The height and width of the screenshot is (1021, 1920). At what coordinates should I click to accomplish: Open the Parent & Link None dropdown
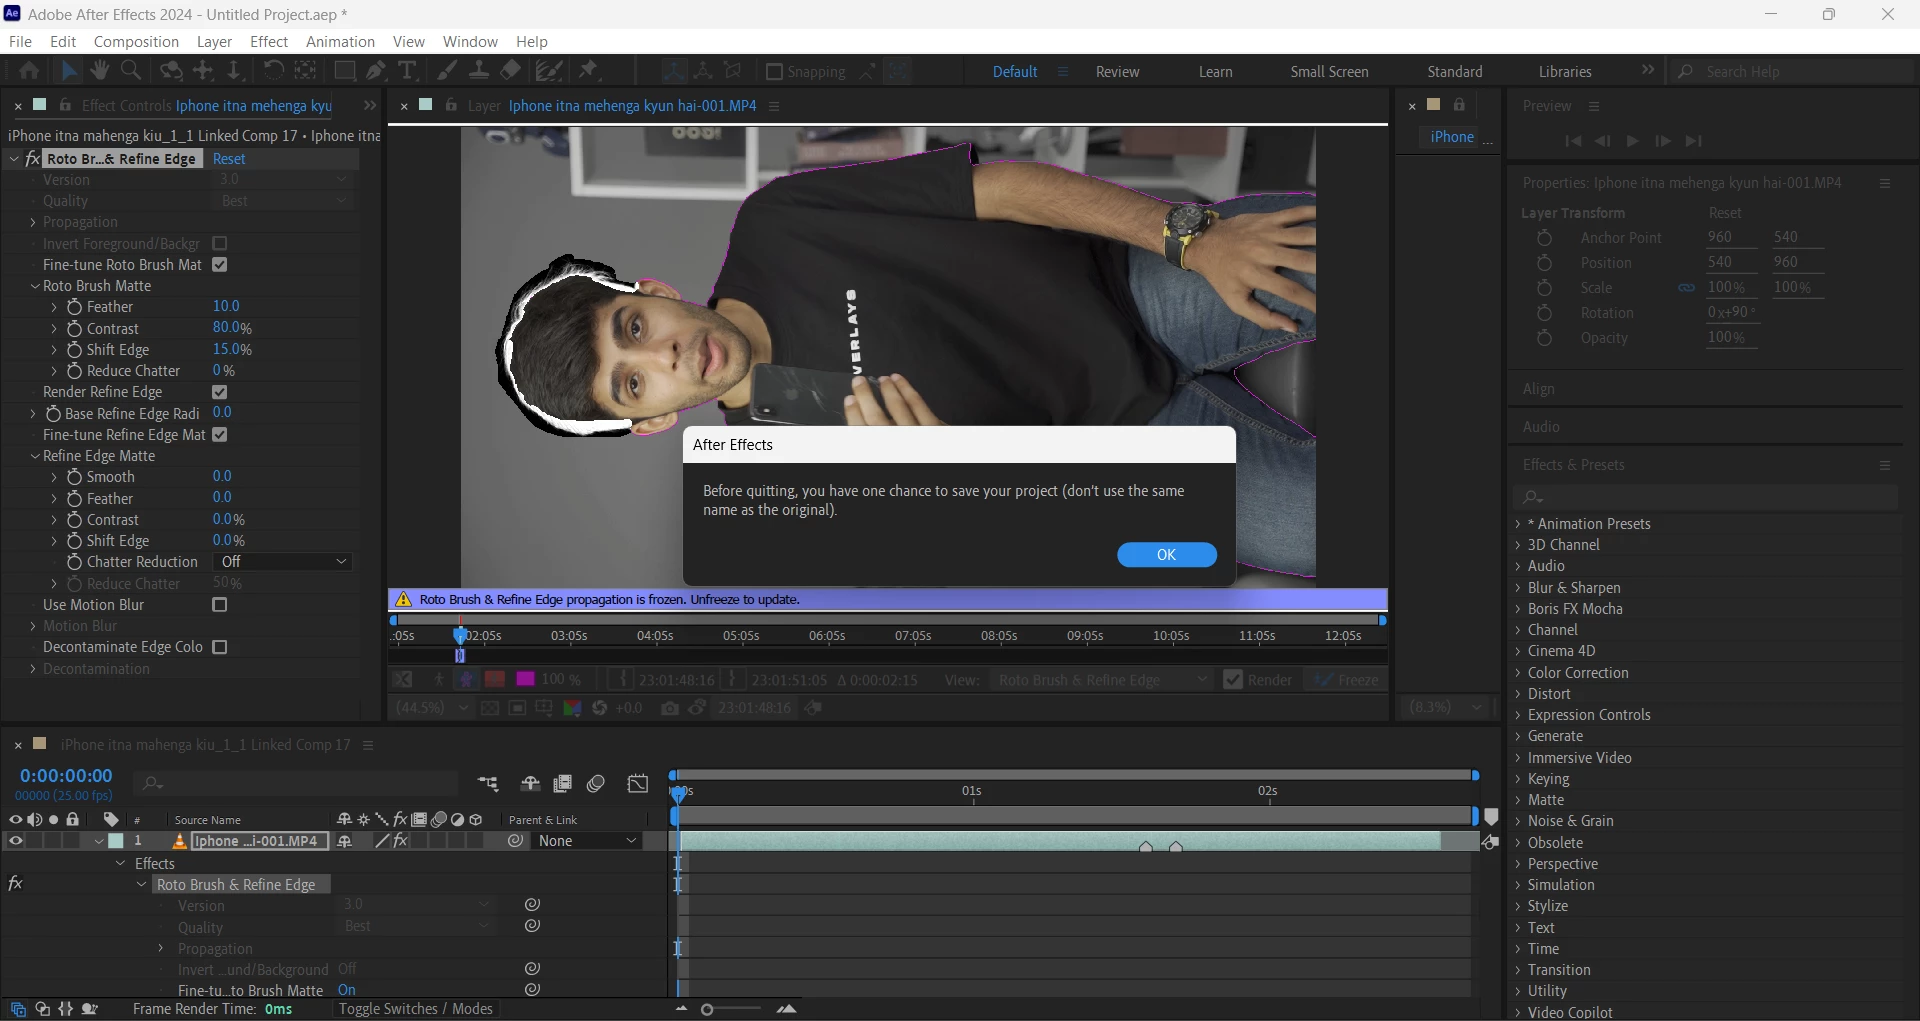pyautogui.click(x=587, y=841)
